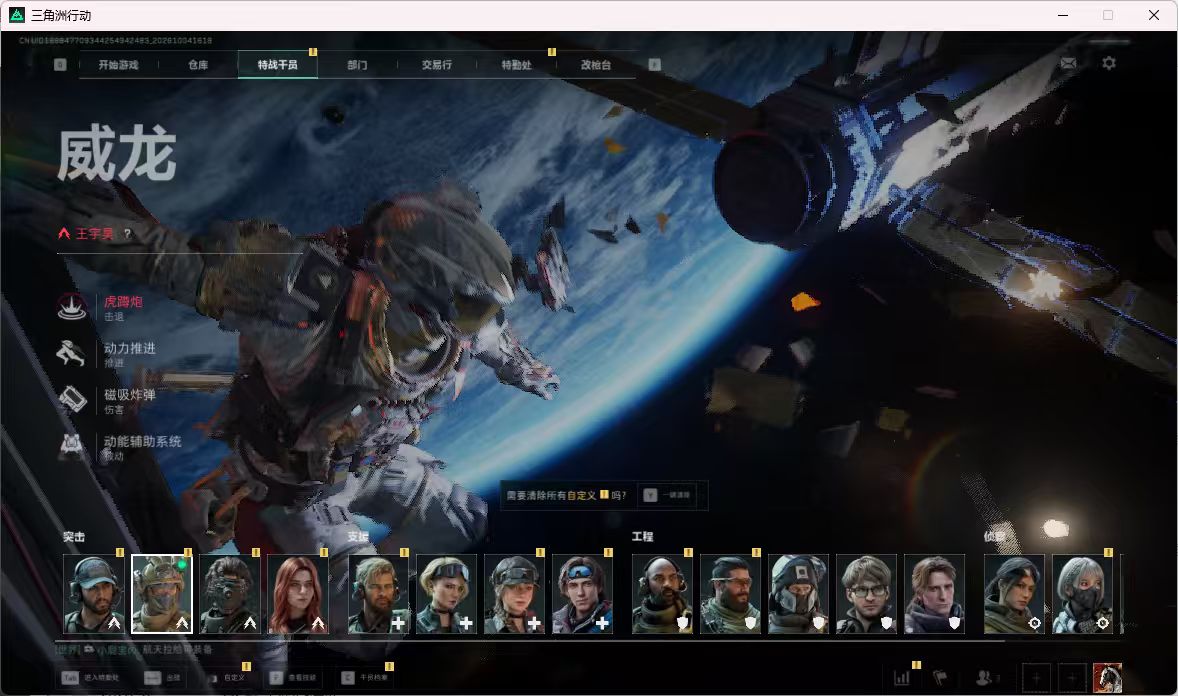The width and height of the screenshot is (1178, 696).
Task: Select the blonde 支援 operator with goggles on her head
Action: coord(446,594)
